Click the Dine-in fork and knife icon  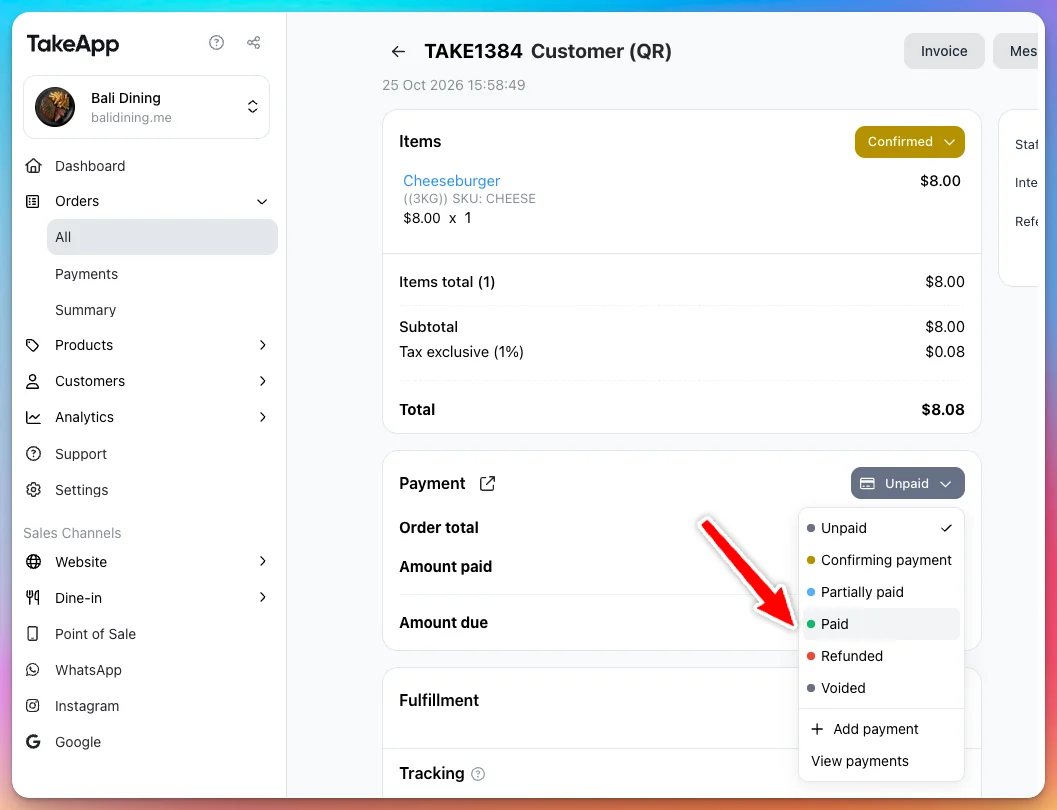pos(32,597)
